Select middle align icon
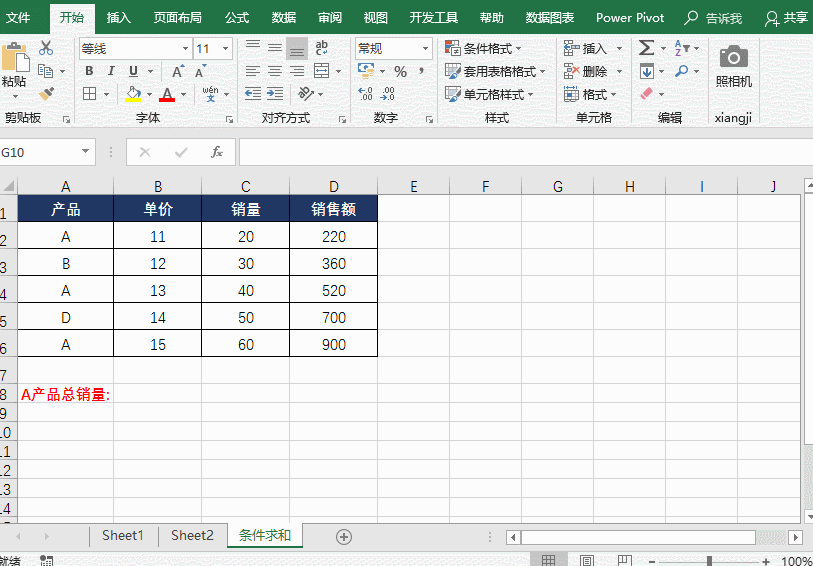This screenshot has width=813, height=566. coord(275,48)
